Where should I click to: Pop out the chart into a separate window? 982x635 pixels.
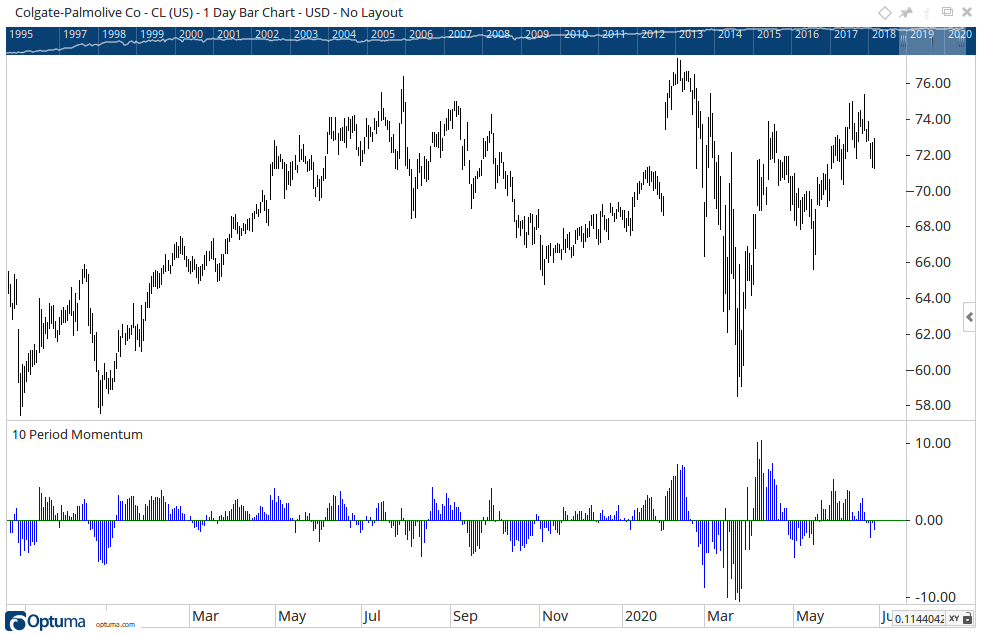click(948, 12)
